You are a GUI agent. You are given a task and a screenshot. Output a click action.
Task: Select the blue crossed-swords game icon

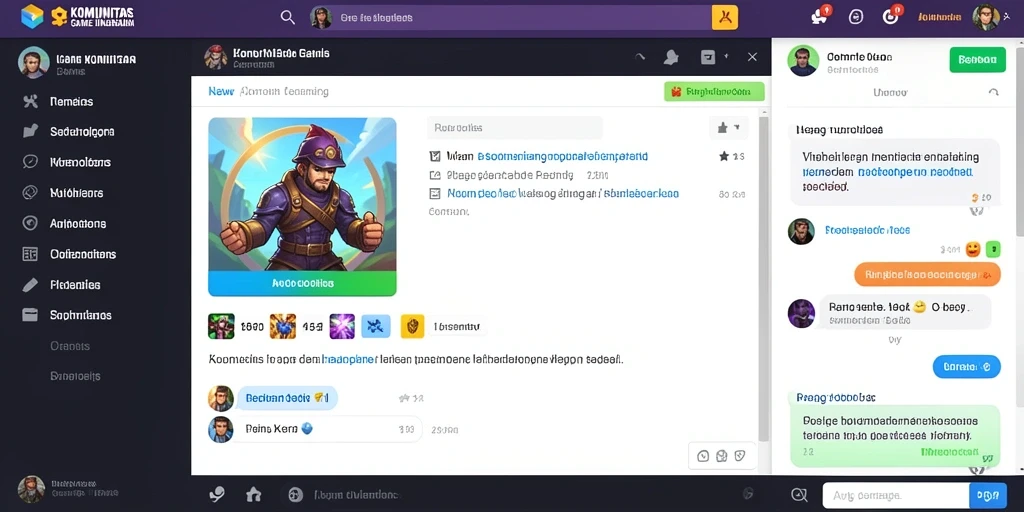(x=376, y=325)
